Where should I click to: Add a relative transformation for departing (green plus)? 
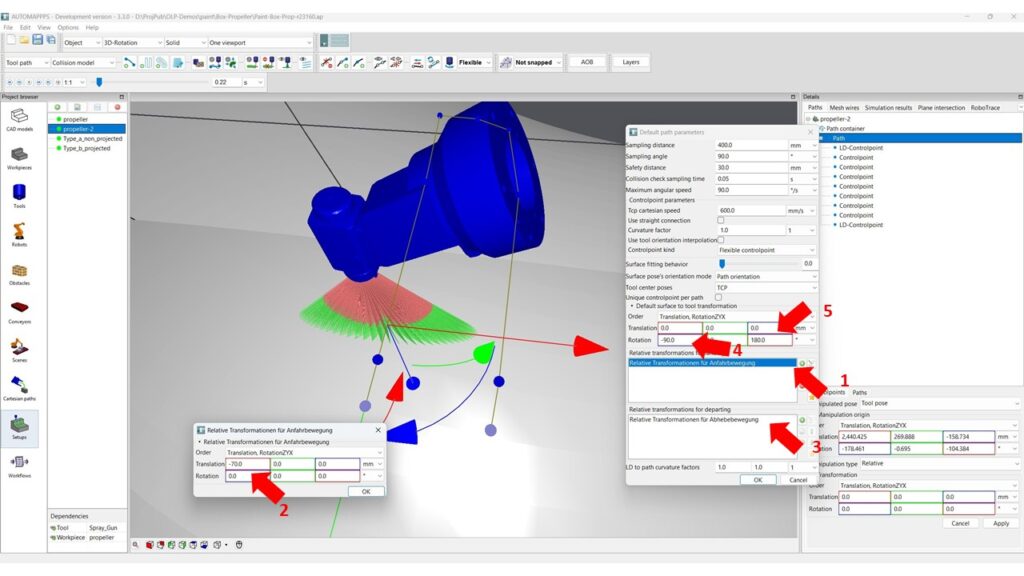pos(802,420)
